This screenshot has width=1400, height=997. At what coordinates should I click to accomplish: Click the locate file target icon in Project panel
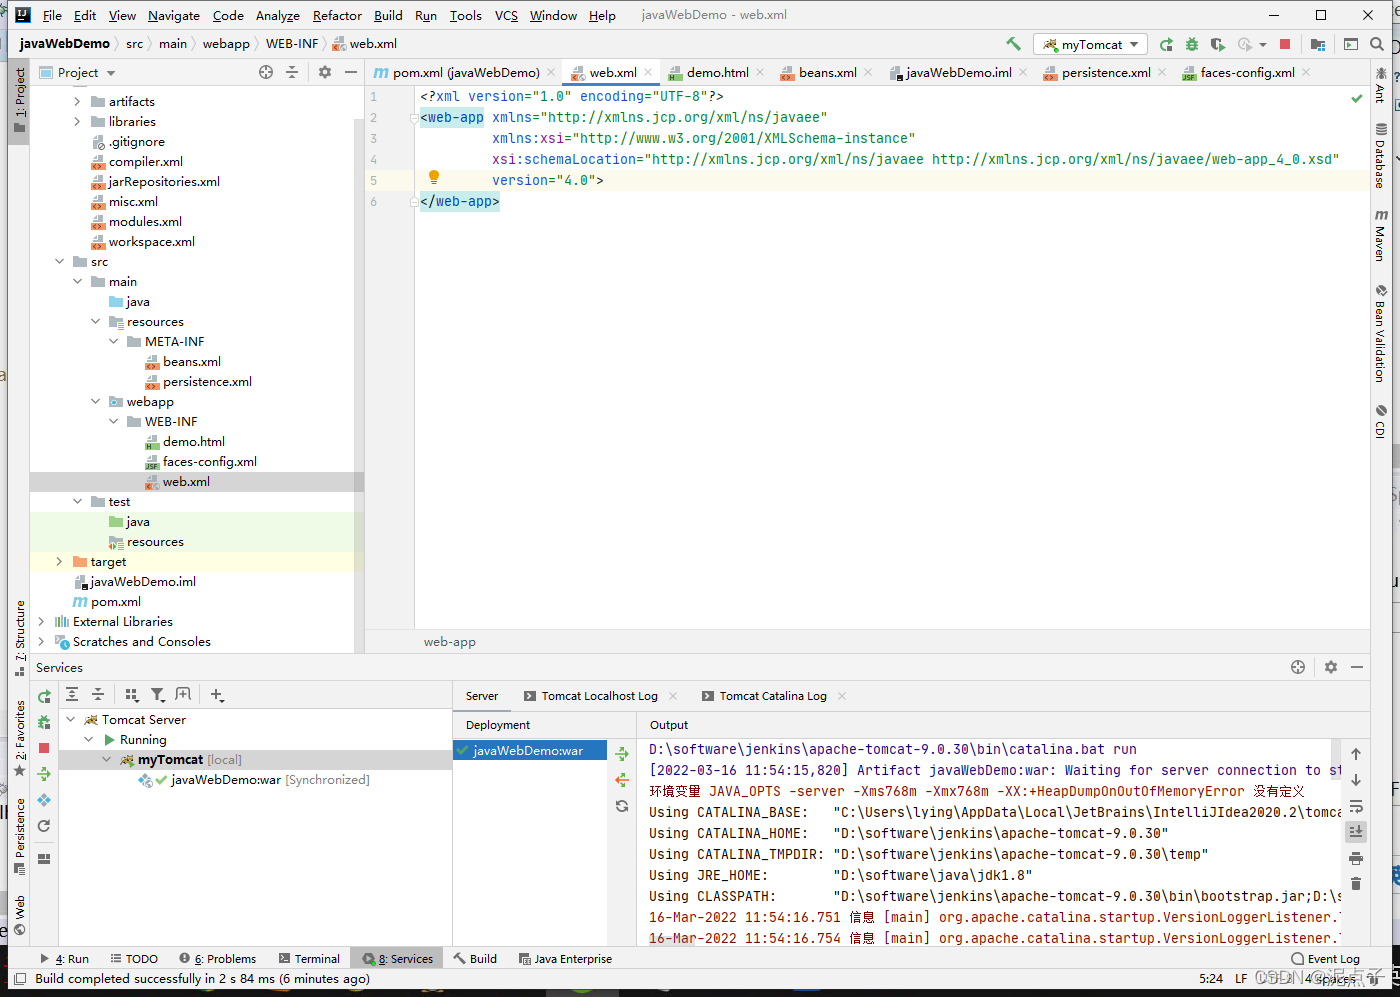tap(266, 72)
